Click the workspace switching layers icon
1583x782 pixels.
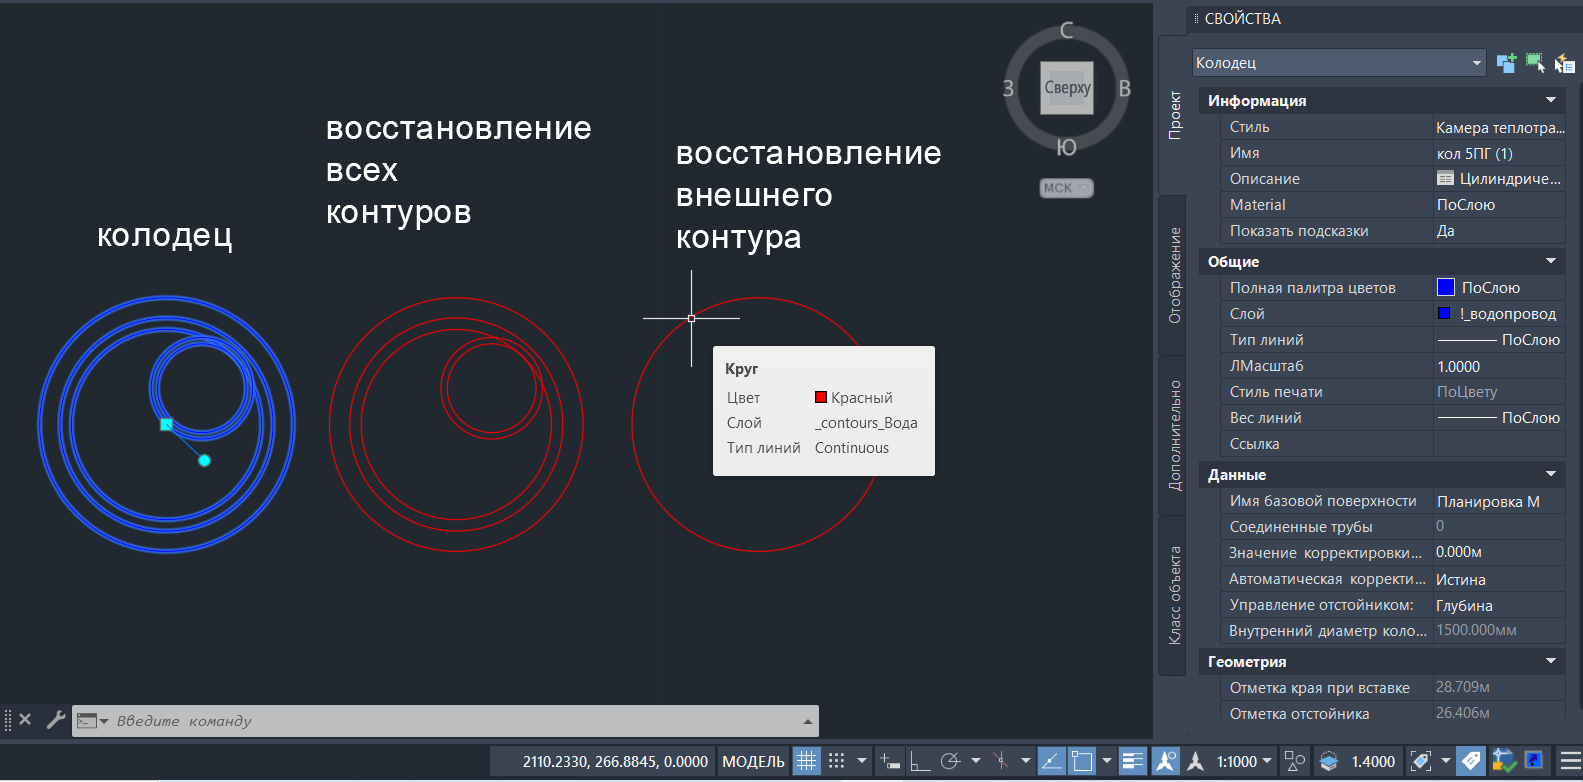tap(1328, 762)
